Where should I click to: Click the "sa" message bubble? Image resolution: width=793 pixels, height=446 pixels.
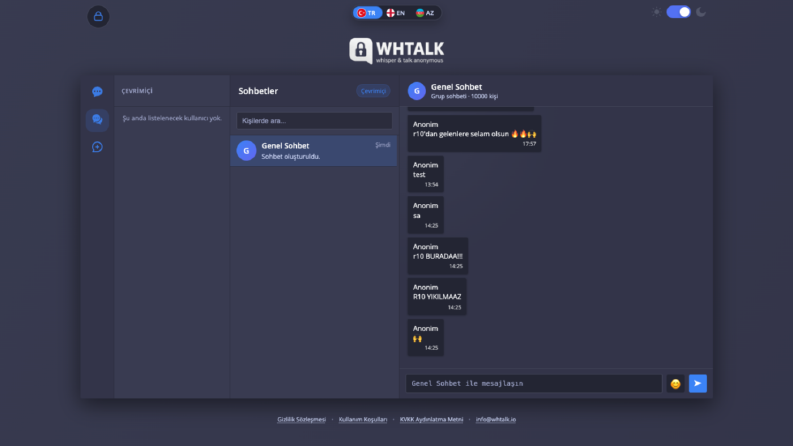click(x=426, y=215)
